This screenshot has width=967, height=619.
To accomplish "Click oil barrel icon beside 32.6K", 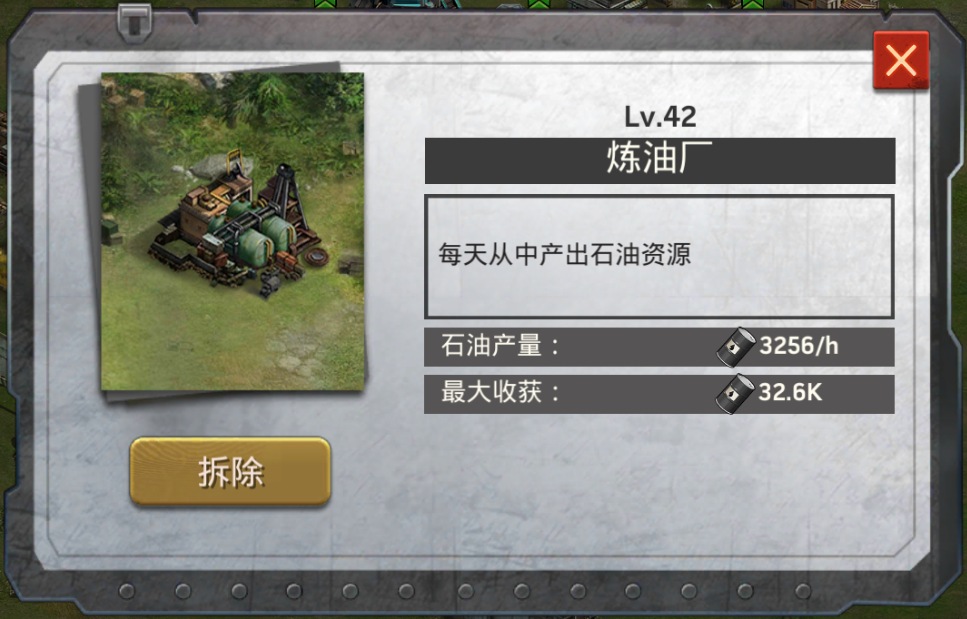I will pos(735,393).
